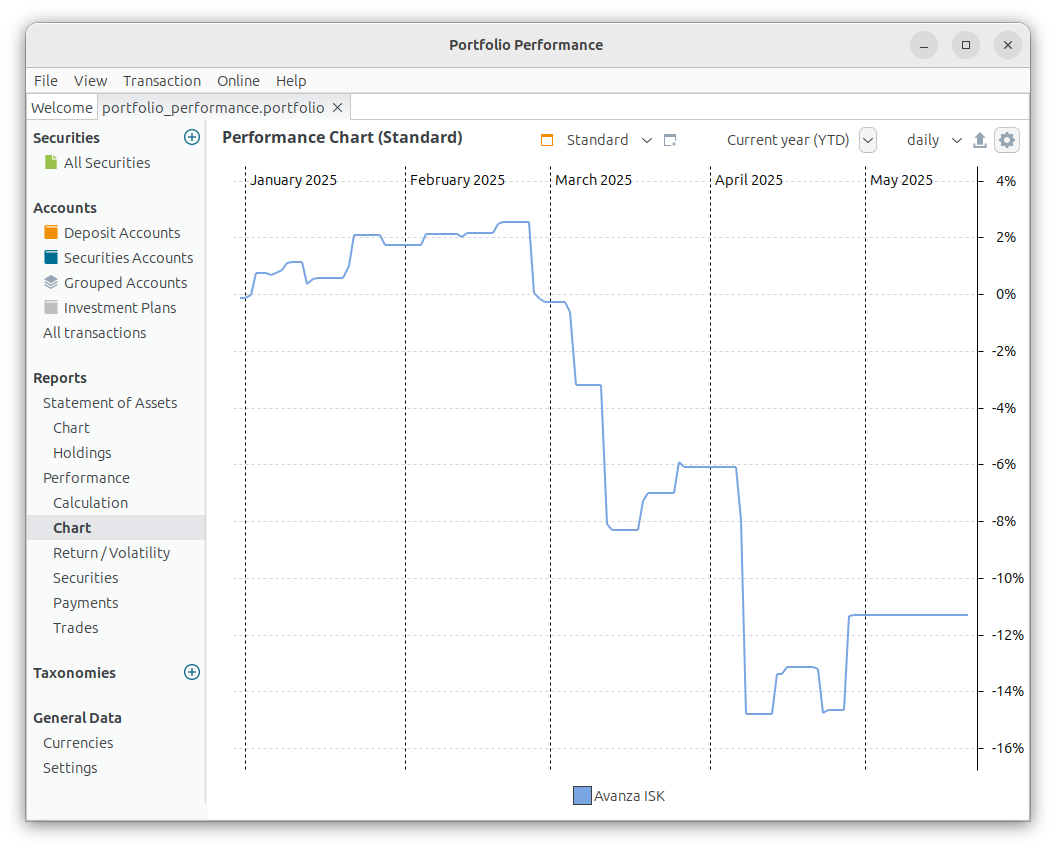Open chart configuration gear settings
This screenshot has height=850, width=1056.
tap(1007, 140)
